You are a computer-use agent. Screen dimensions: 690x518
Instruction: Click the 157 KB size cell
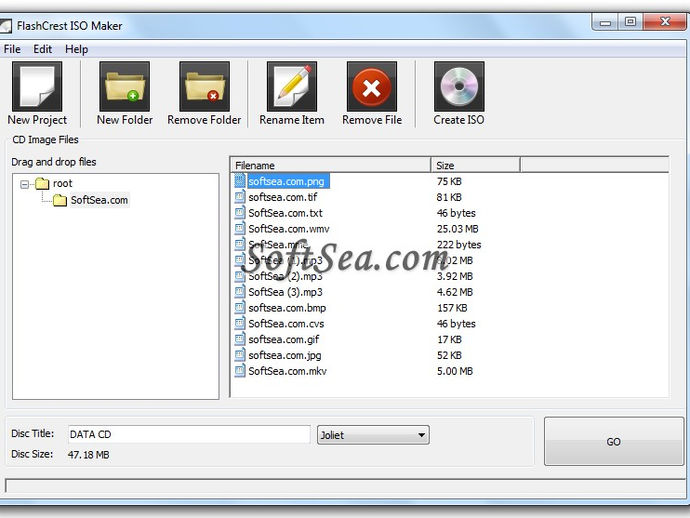point(452,308)
